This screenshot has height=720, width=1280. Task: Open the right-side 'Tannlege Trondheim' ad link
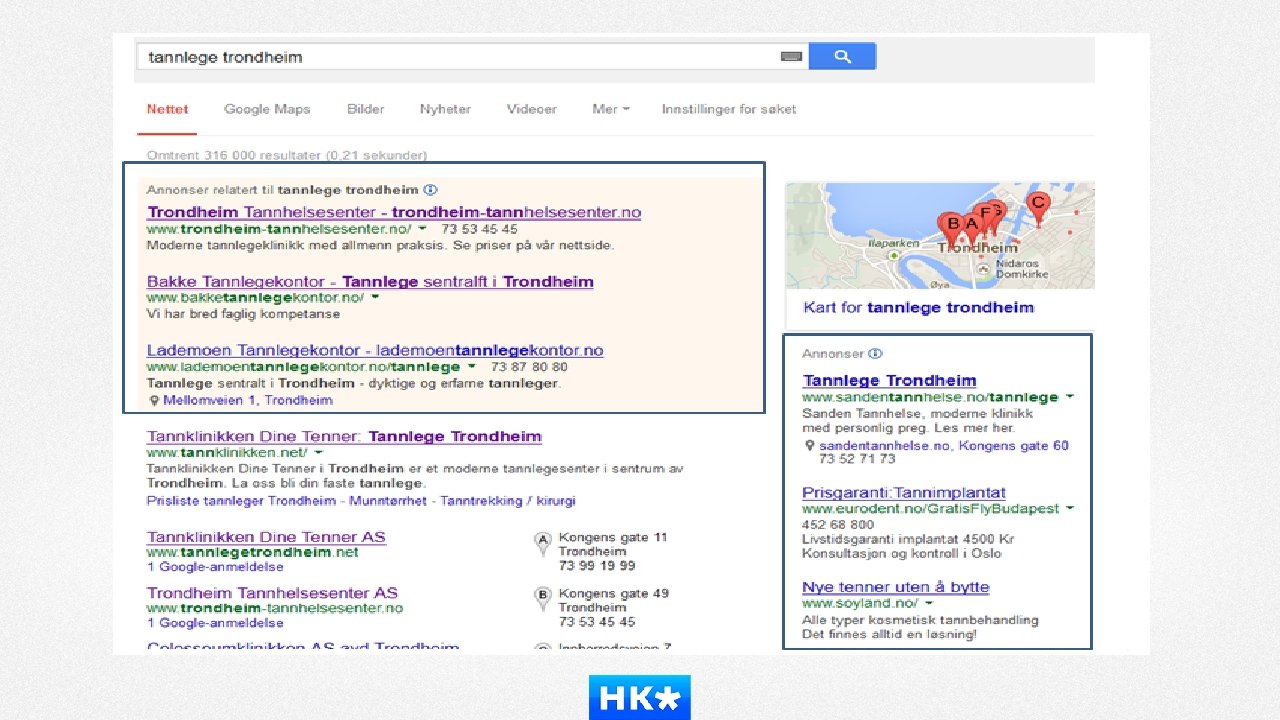(x=889, y=380)
